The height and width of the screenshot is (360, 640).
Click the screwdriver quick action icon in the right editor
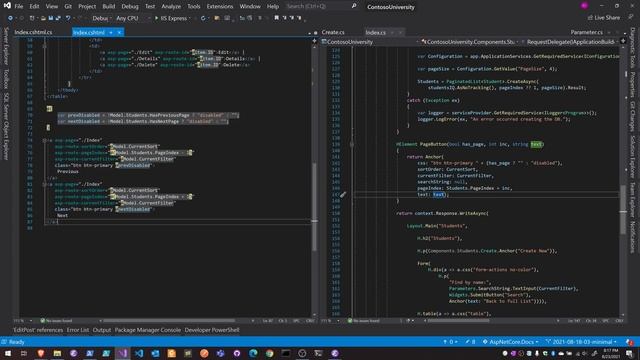[343, 195]
